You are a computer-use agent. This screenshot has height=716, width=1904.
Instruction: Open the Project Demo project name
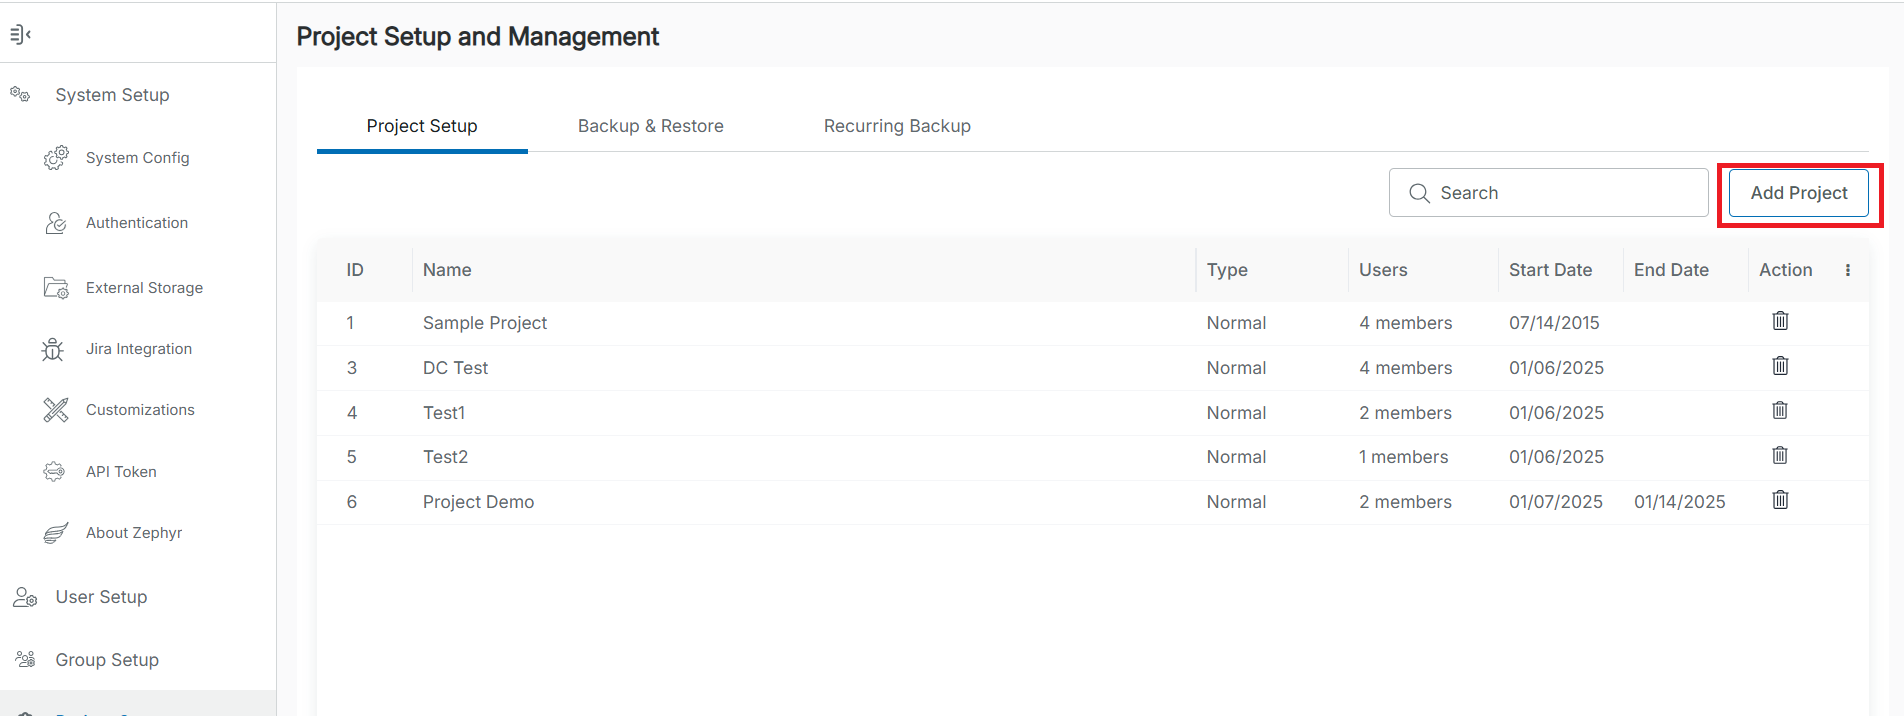(x=478, y=502)
